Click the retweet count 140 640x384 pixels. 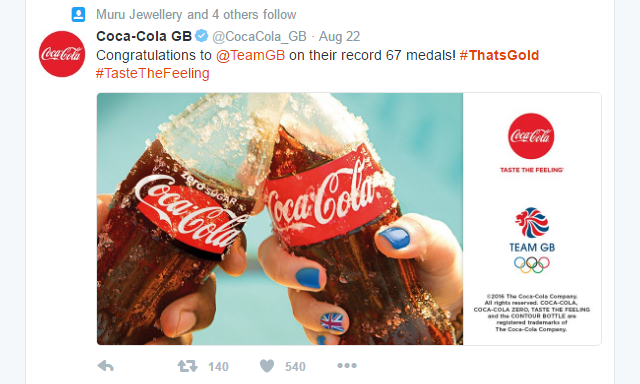coord(218,366)
